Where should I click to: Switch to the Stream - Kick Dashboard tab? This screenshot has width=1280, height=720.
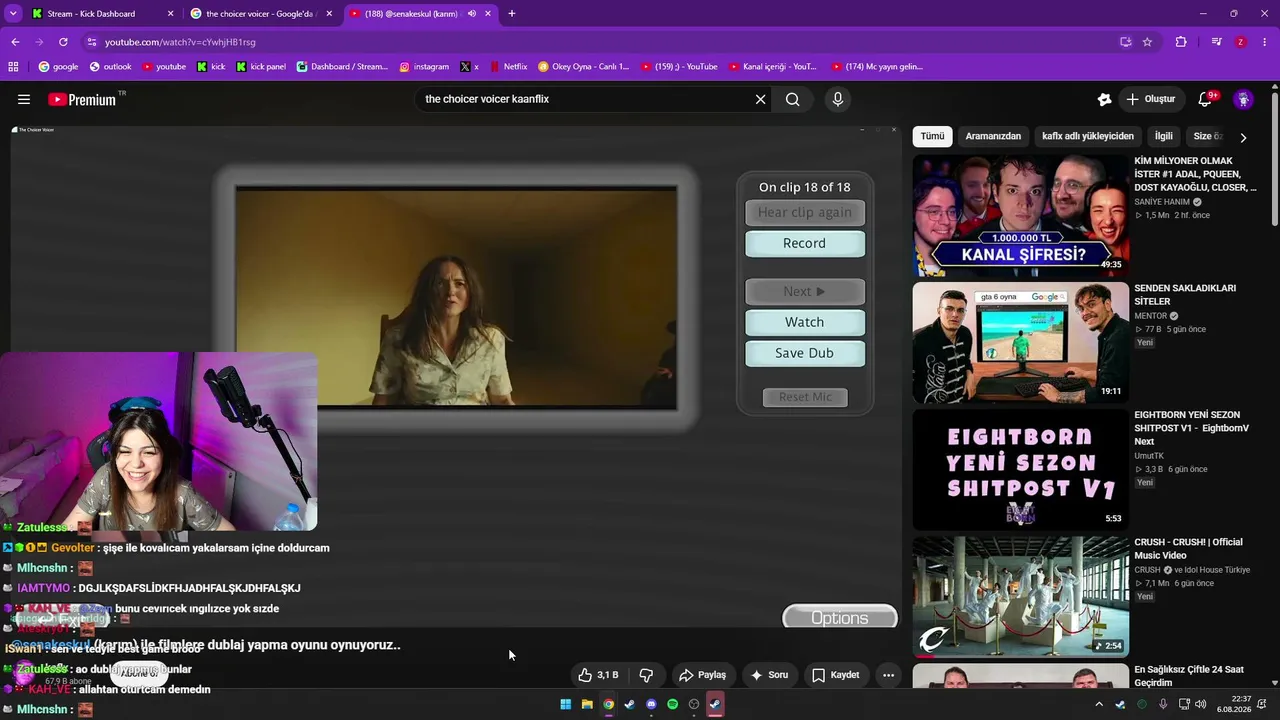click(x=100, y=14)
